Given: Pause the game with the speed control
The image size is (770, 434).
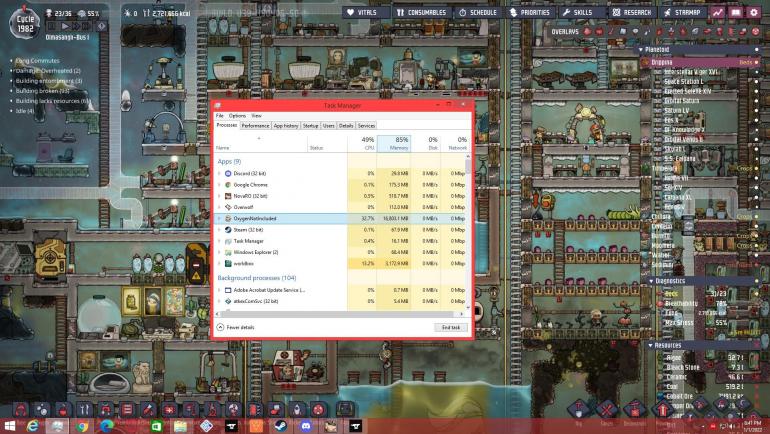Looking at the screenshot, I should pos(52,26).
